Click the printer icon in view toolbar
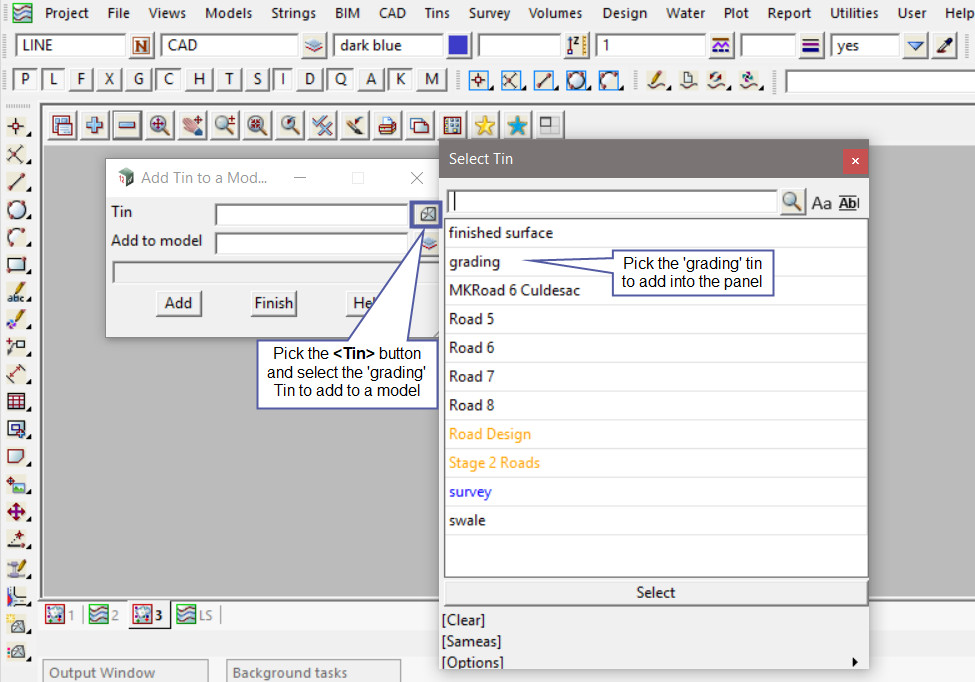Image resolution: width=975 pixels, height=682 pixels. [x=387, y=125]
